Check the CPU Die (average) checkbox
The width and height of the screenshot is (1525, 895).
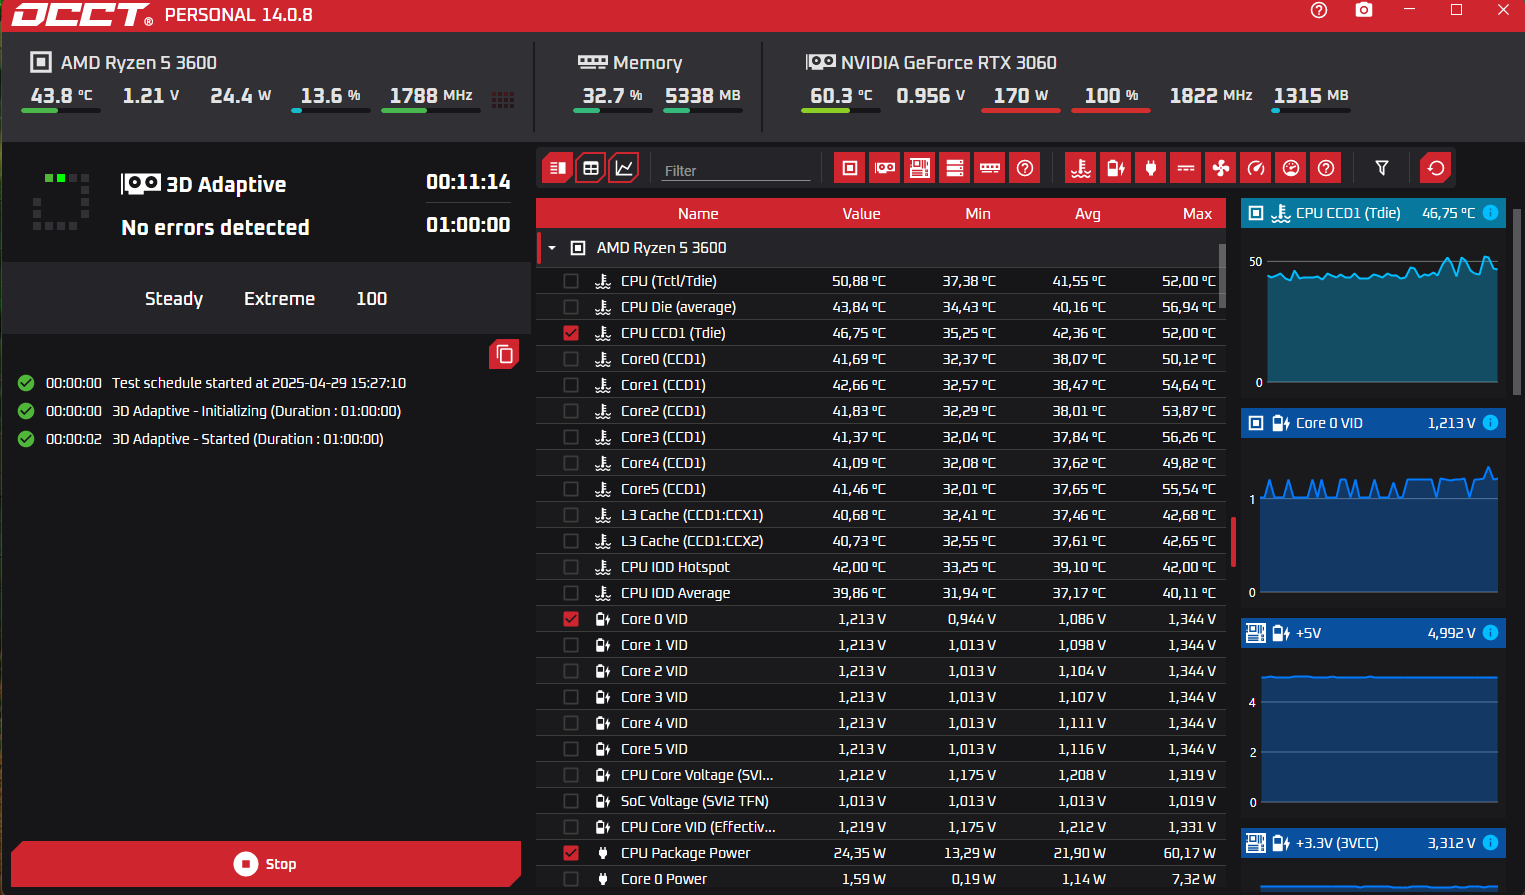tap(571, 307)
